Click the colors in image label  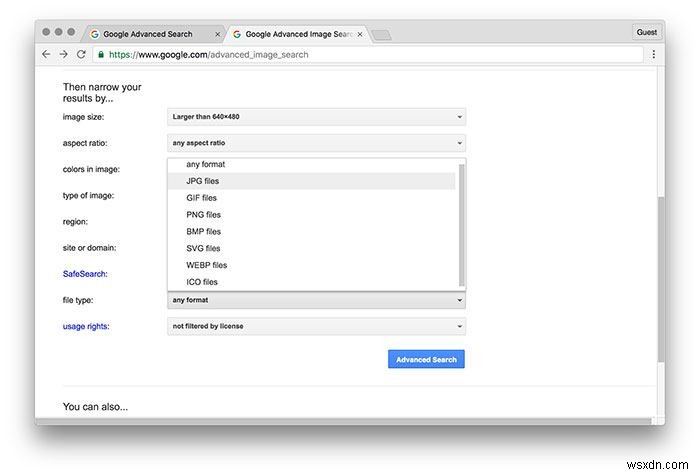(91, 169)
